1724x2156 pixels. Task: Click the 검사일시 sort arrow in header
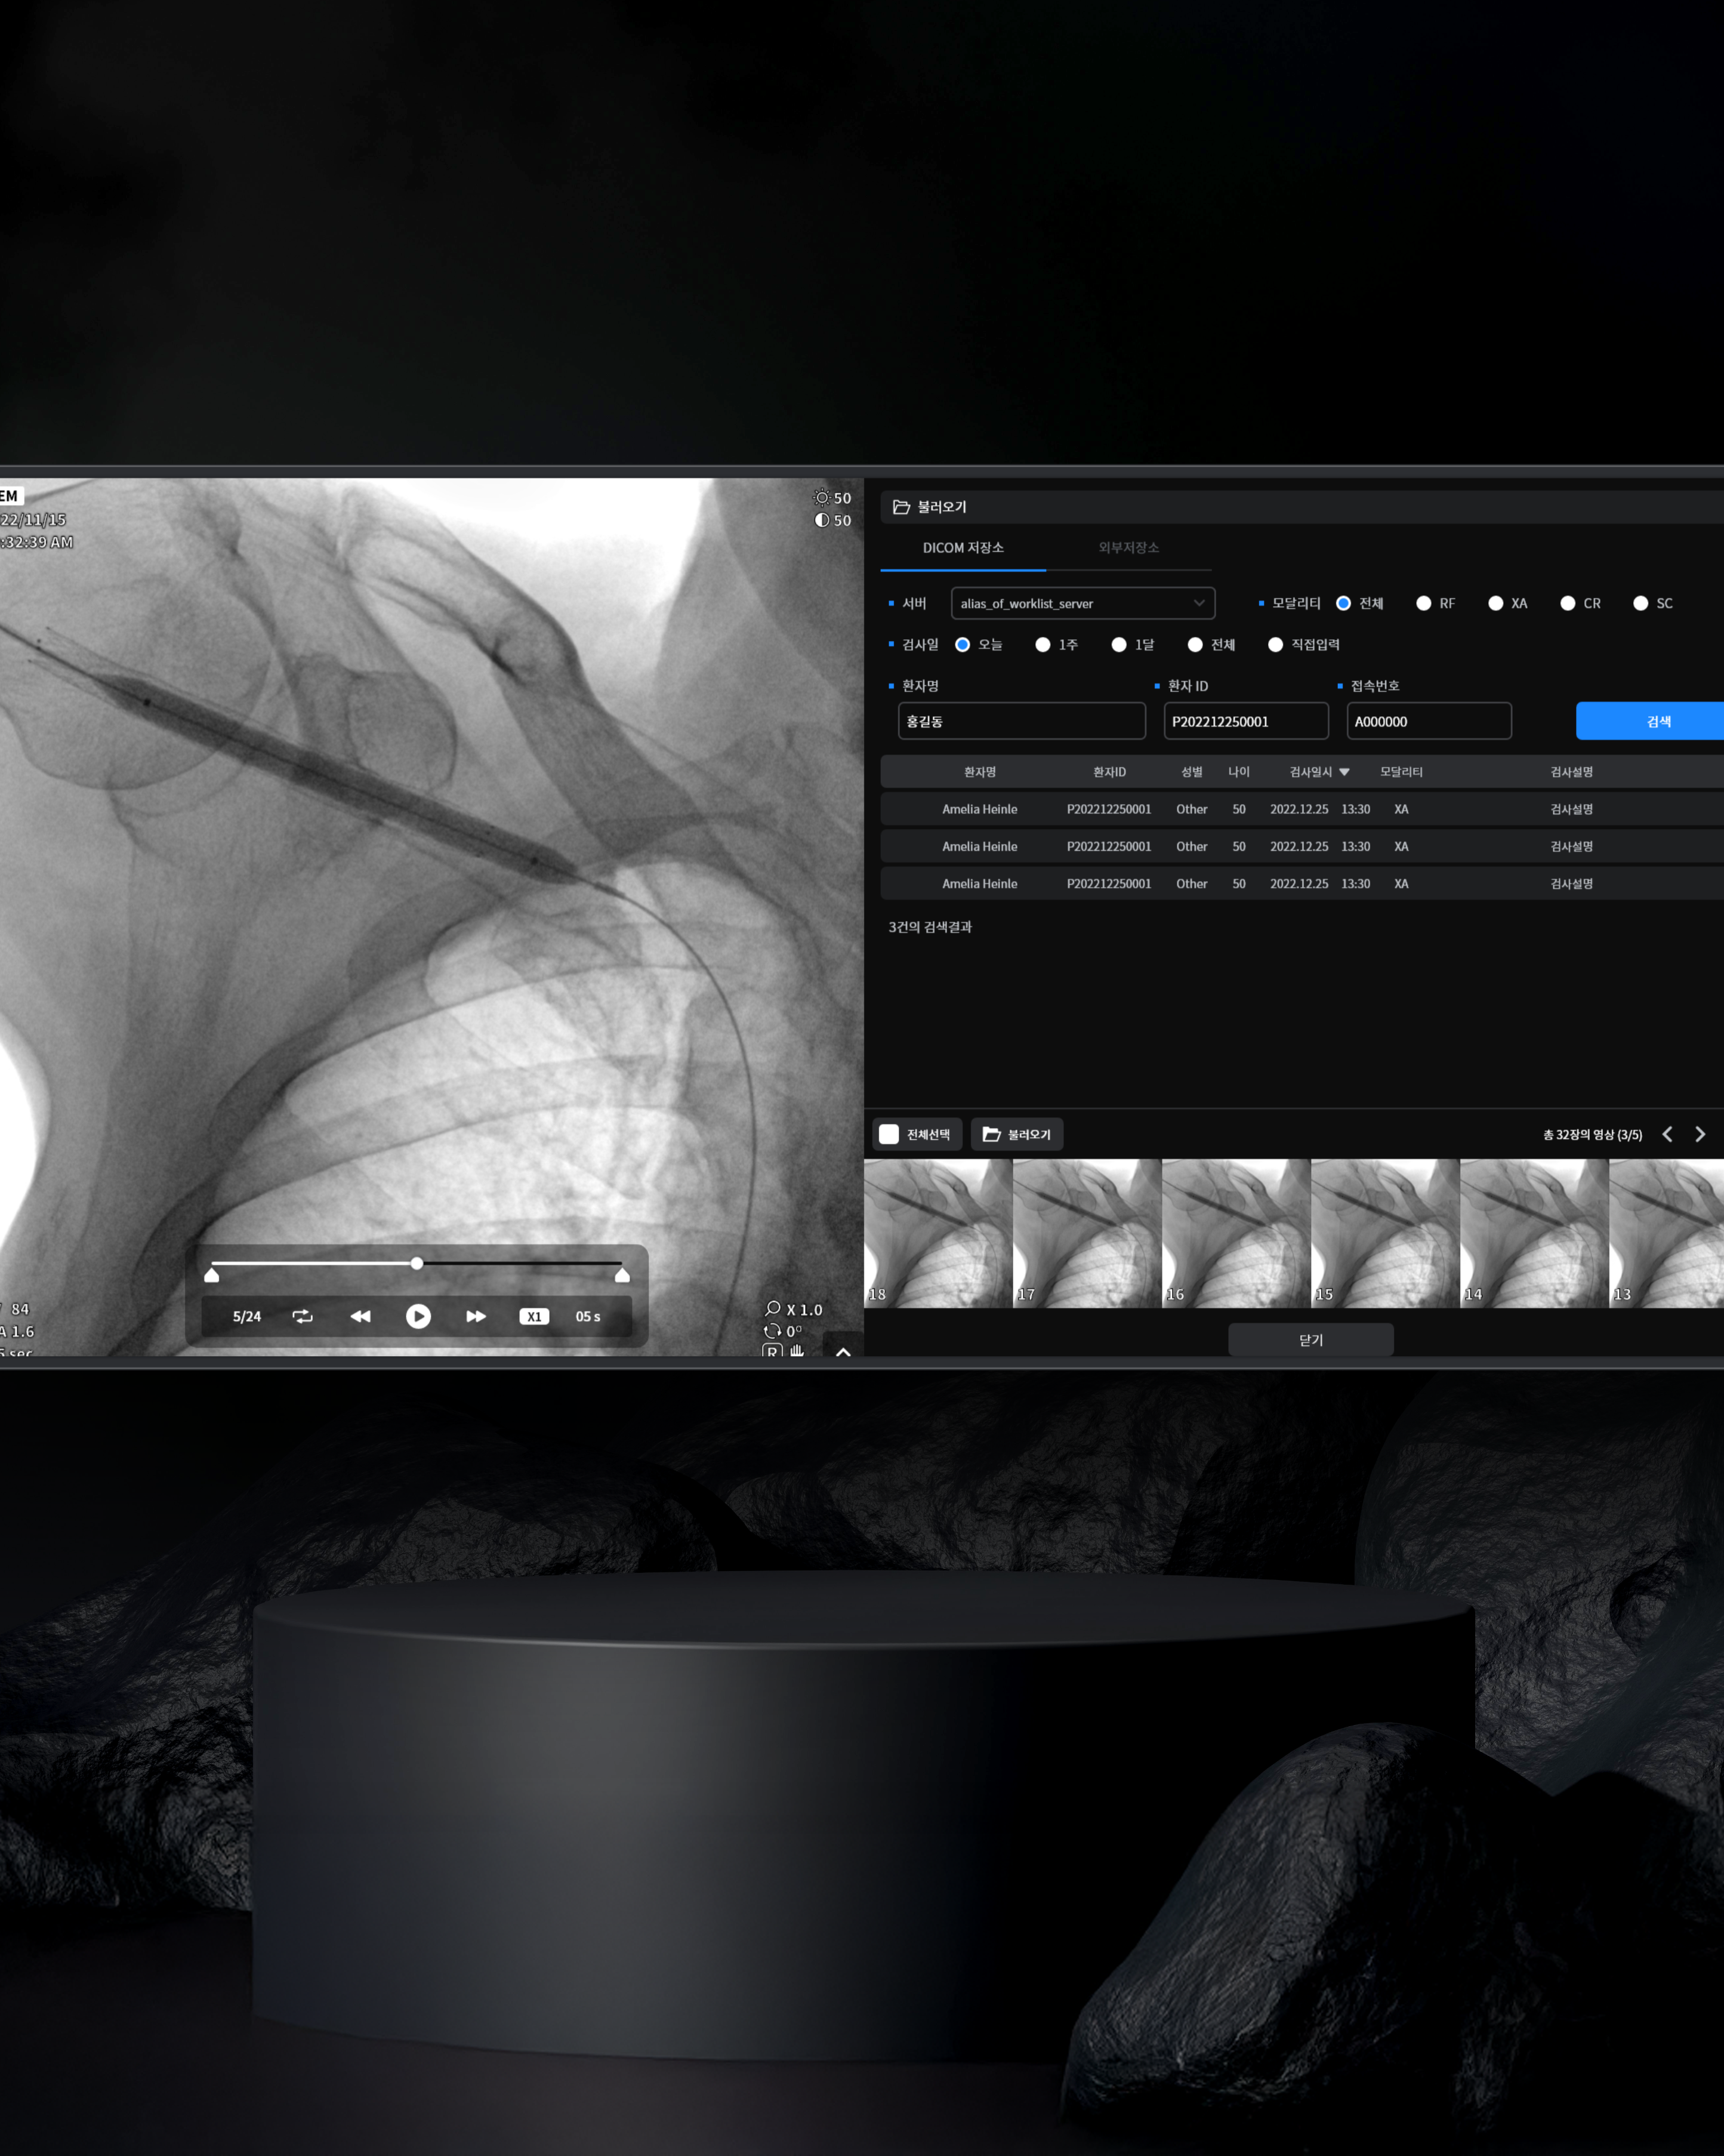pyautogui.click(x=1344, y=772)
